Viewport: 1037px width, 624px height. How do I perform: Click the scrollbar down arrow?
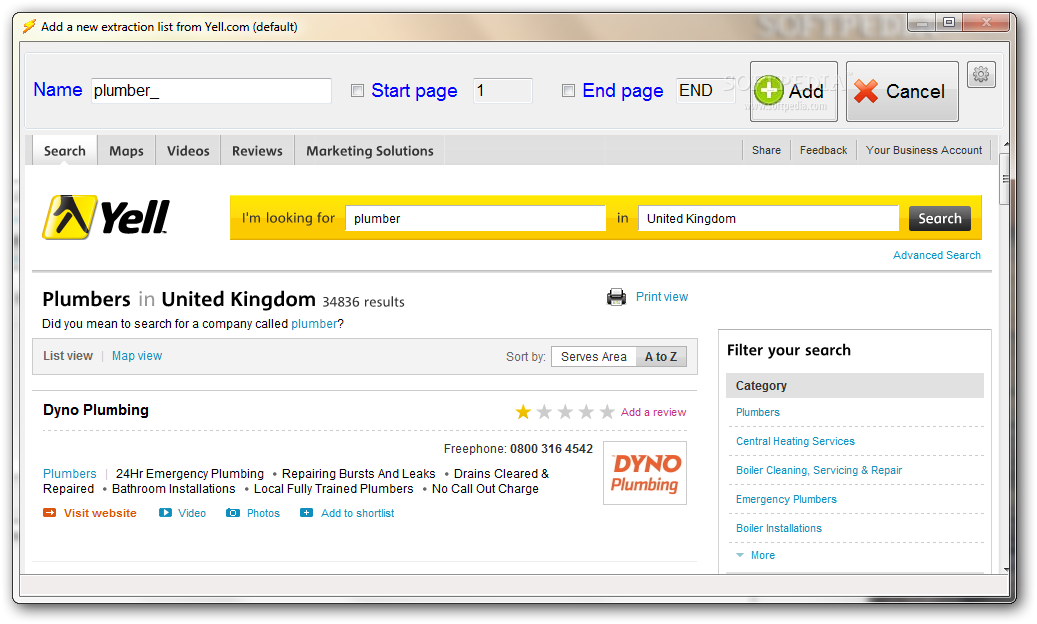pos(1006,569)
